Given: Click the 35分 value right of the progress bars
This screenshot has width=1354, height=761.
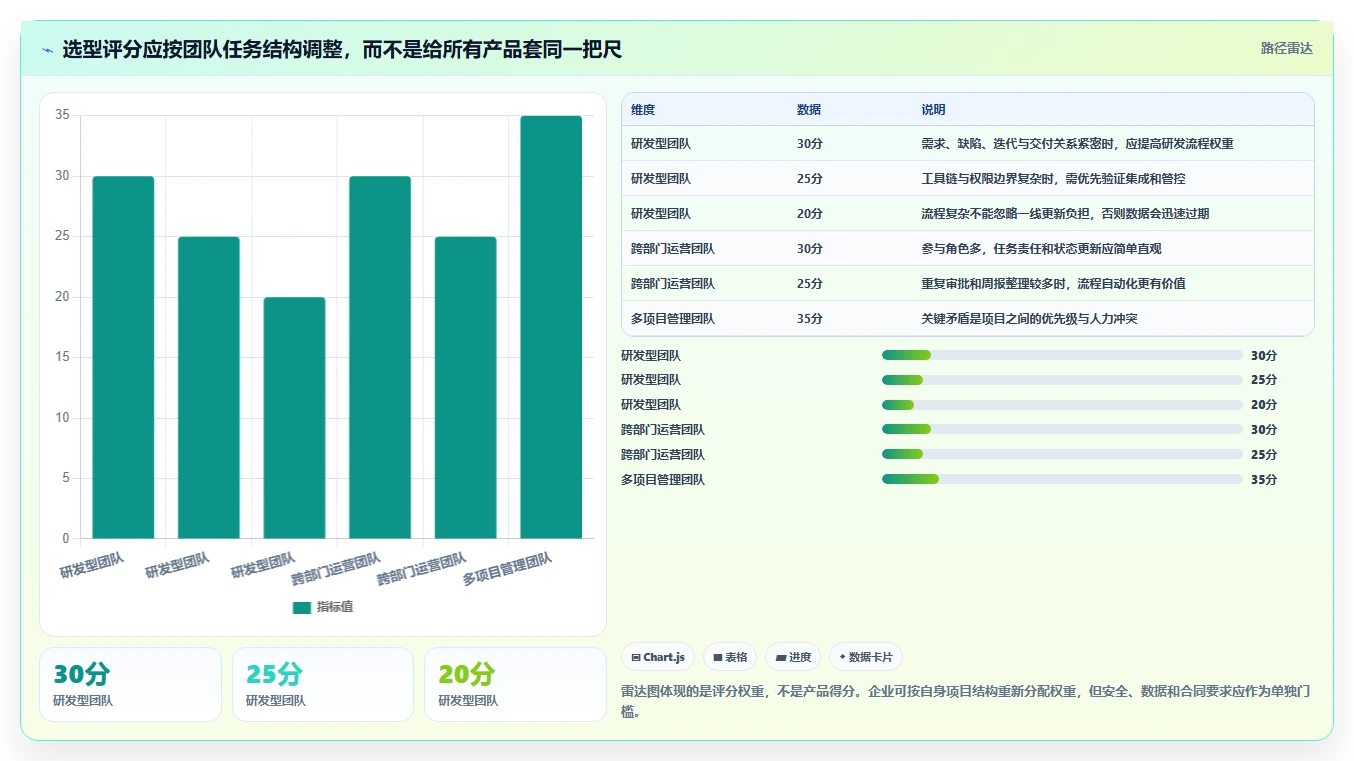Looking at the screenshot, I should tap(1264, 480).
